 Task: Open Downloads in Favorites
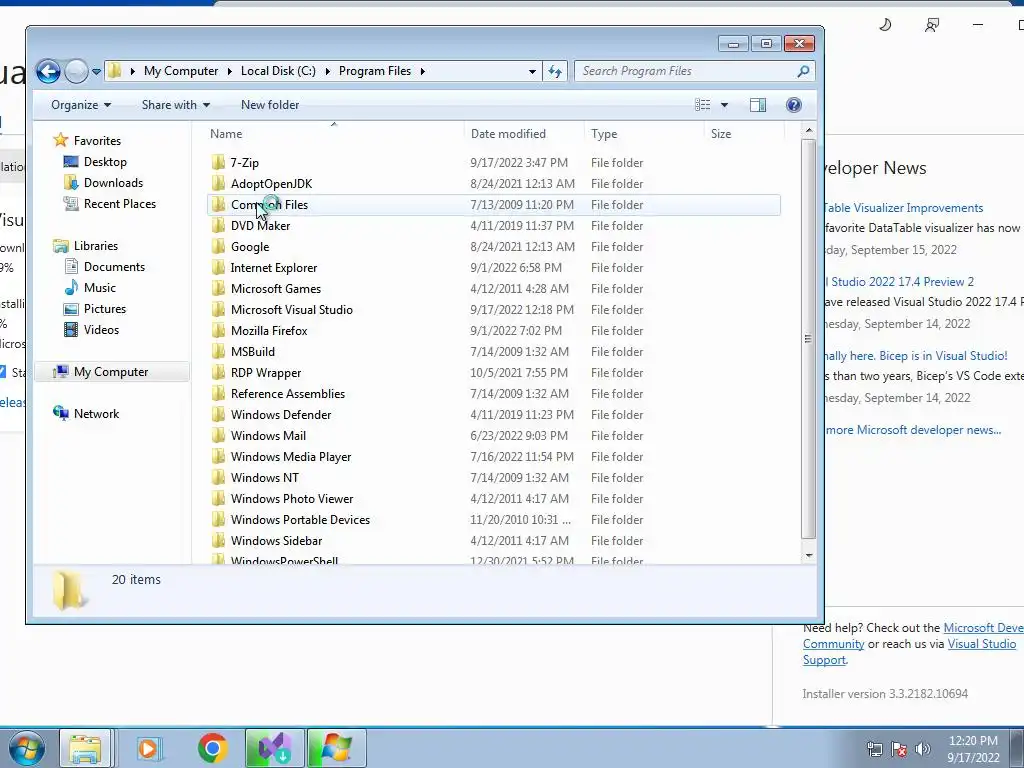coord(113,183)
